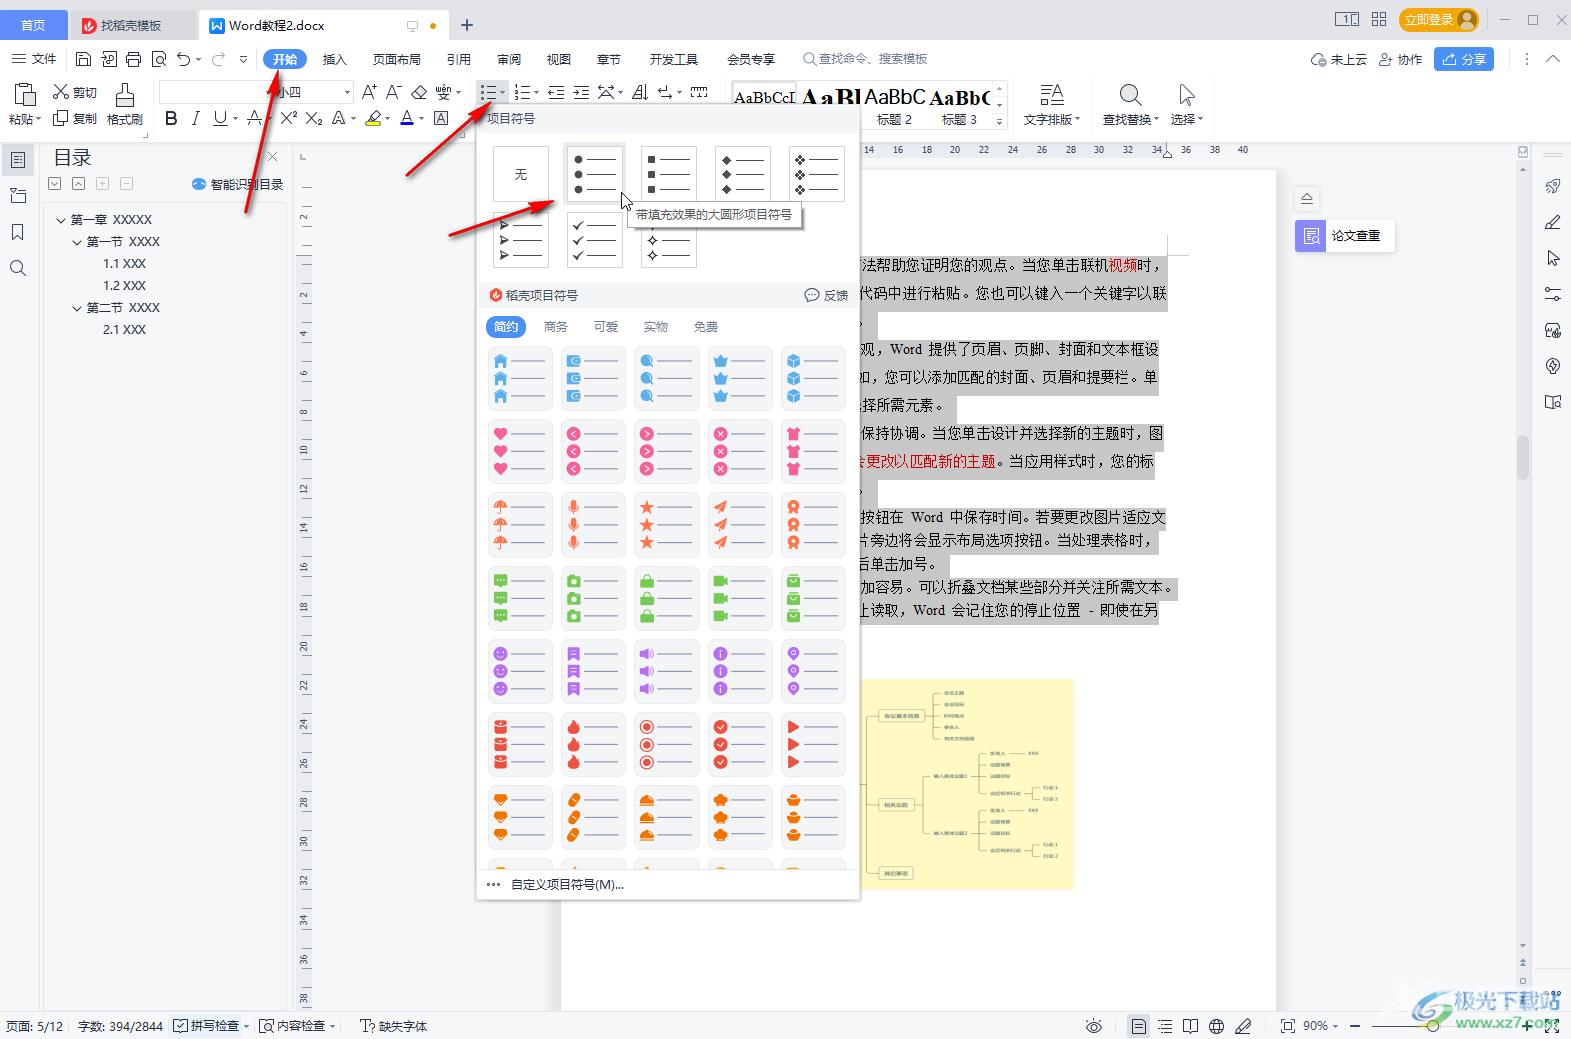Viewport: 1571px width, 1039px height.
Task: Click the Undo arrow icon
Action: [183, 59]
